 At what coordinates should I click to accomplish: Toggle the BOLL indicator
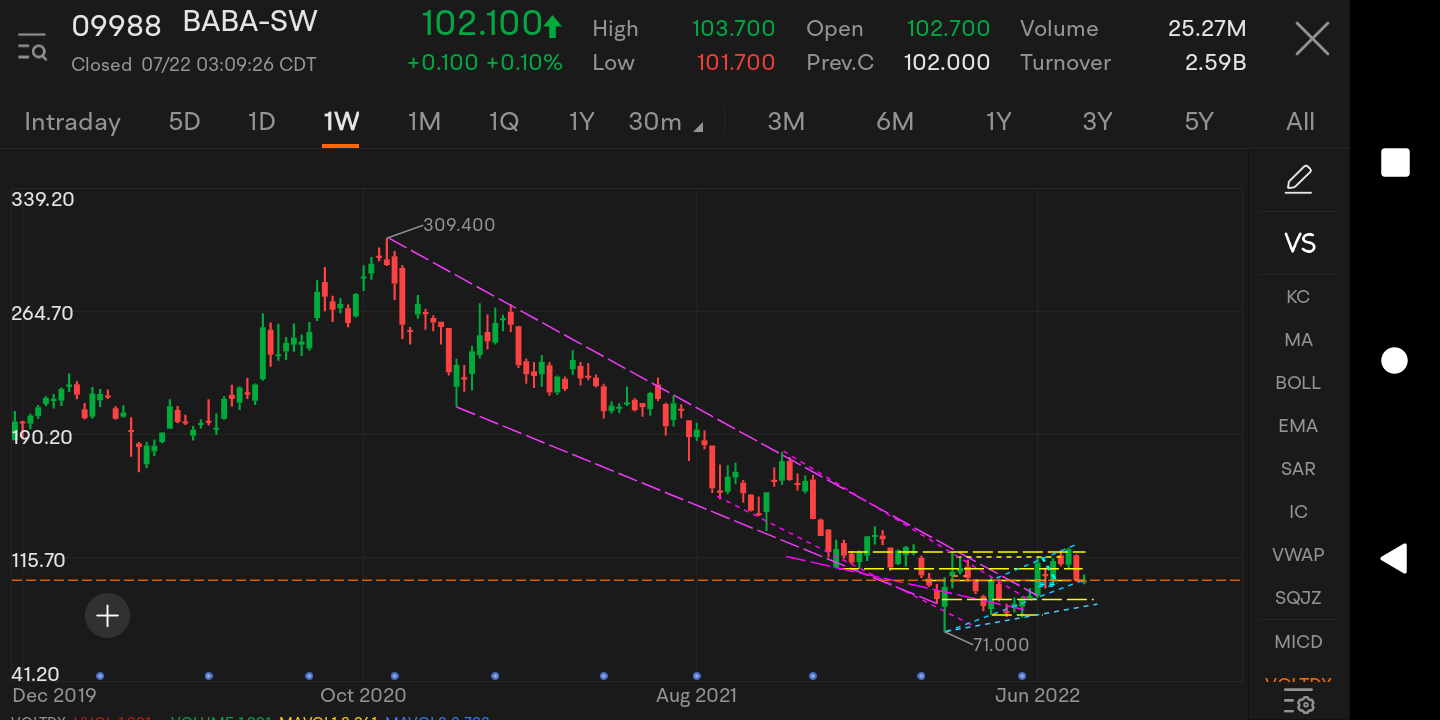[x=1298, y=383]
